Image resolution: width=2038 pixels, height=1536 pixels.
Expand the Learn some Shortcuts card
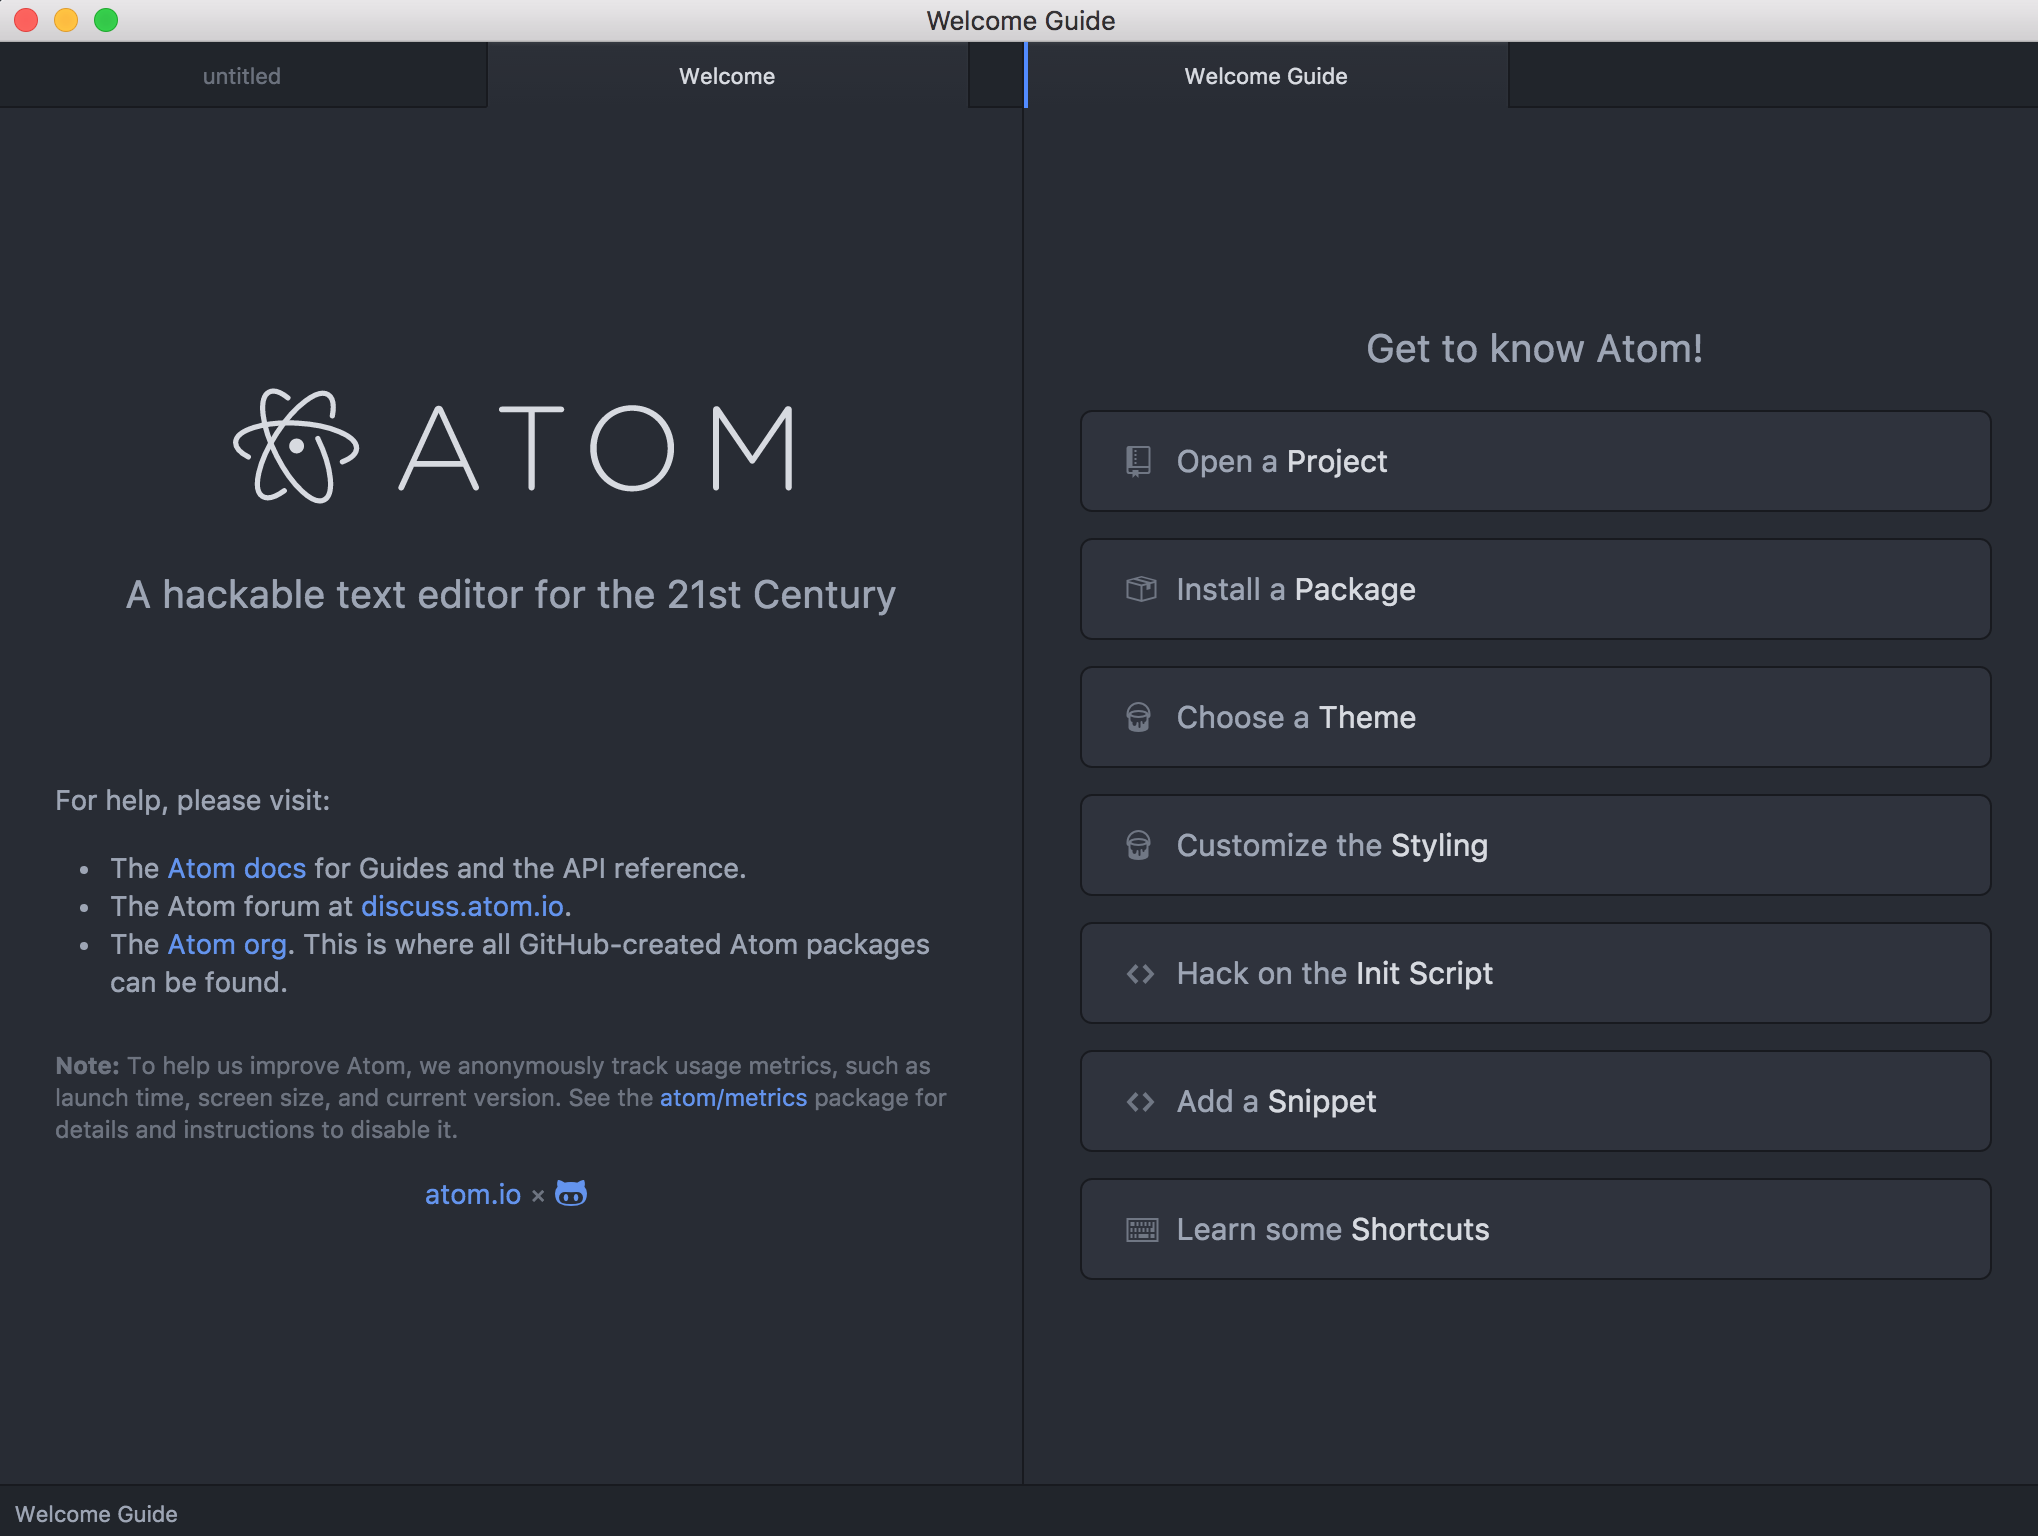pos(1534,1230)
